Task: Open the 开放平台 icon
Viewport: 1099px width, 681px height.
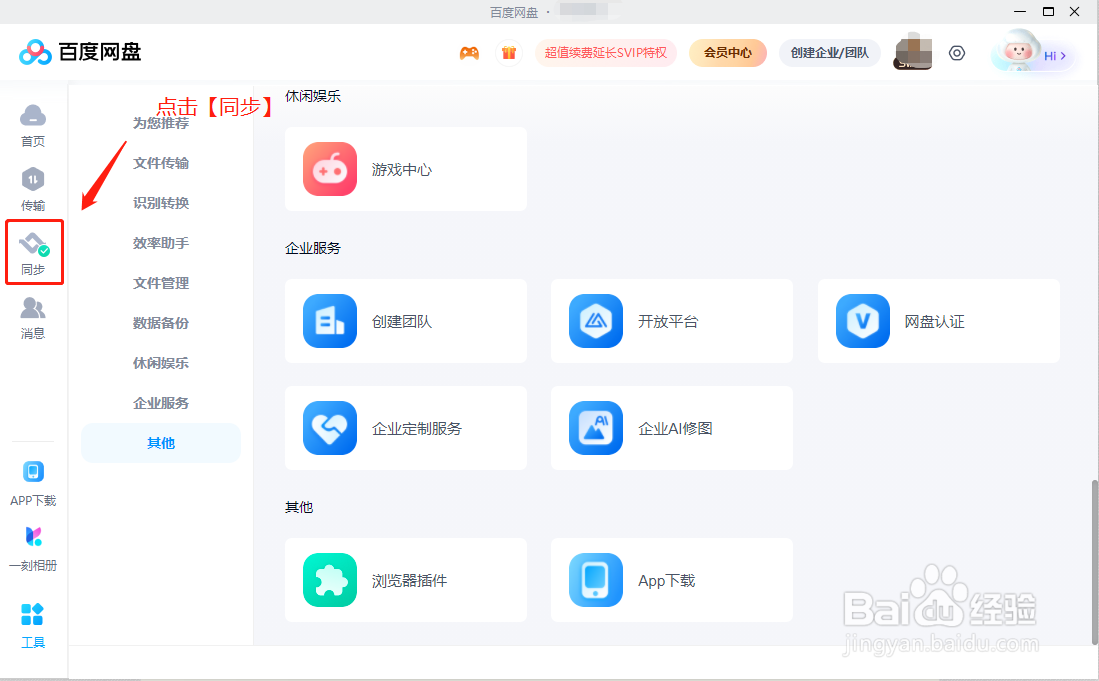Action: [596, 321]
